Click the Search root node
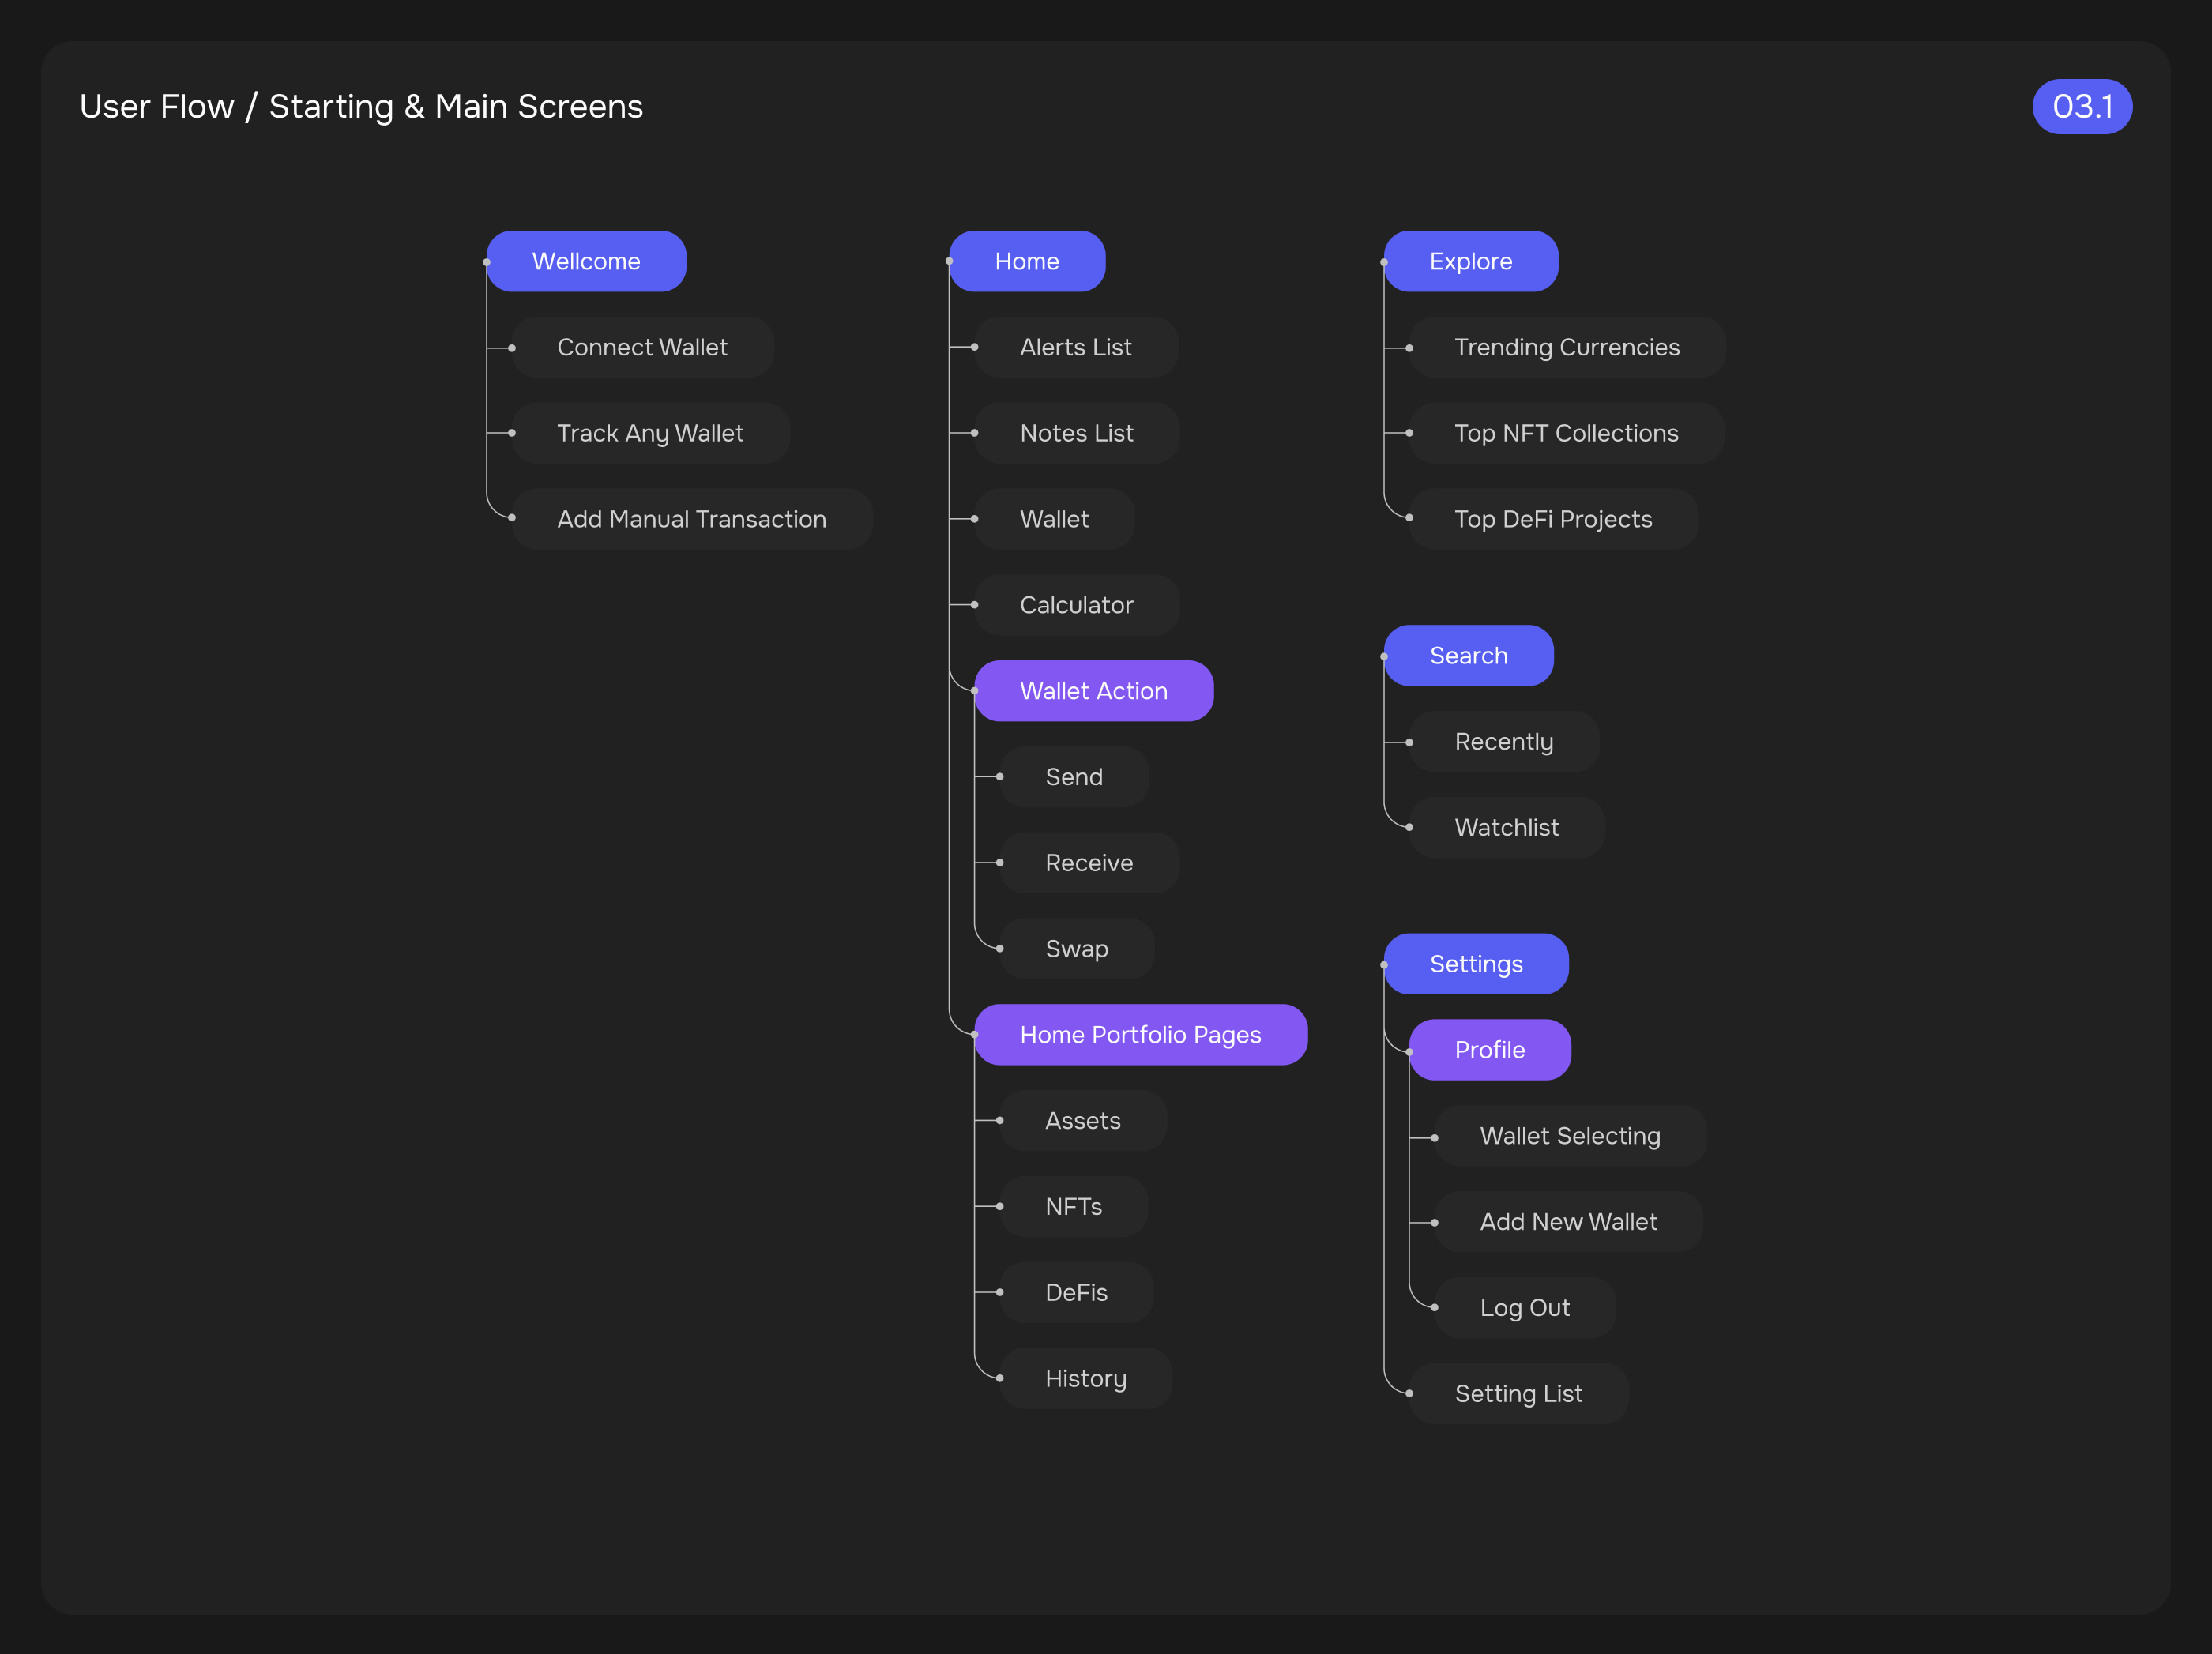 (x=1468, y=656)
